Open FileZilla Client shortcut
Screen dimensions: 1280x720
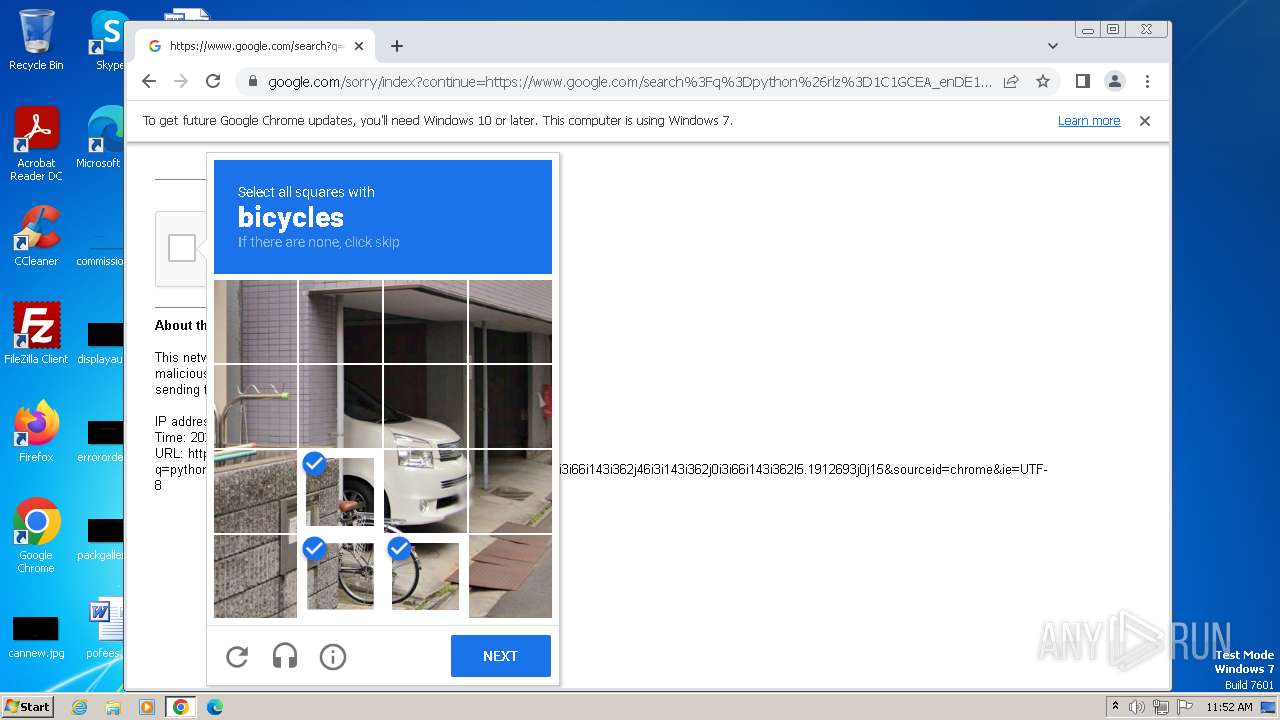pyautogui.click(x=36, y=334)
